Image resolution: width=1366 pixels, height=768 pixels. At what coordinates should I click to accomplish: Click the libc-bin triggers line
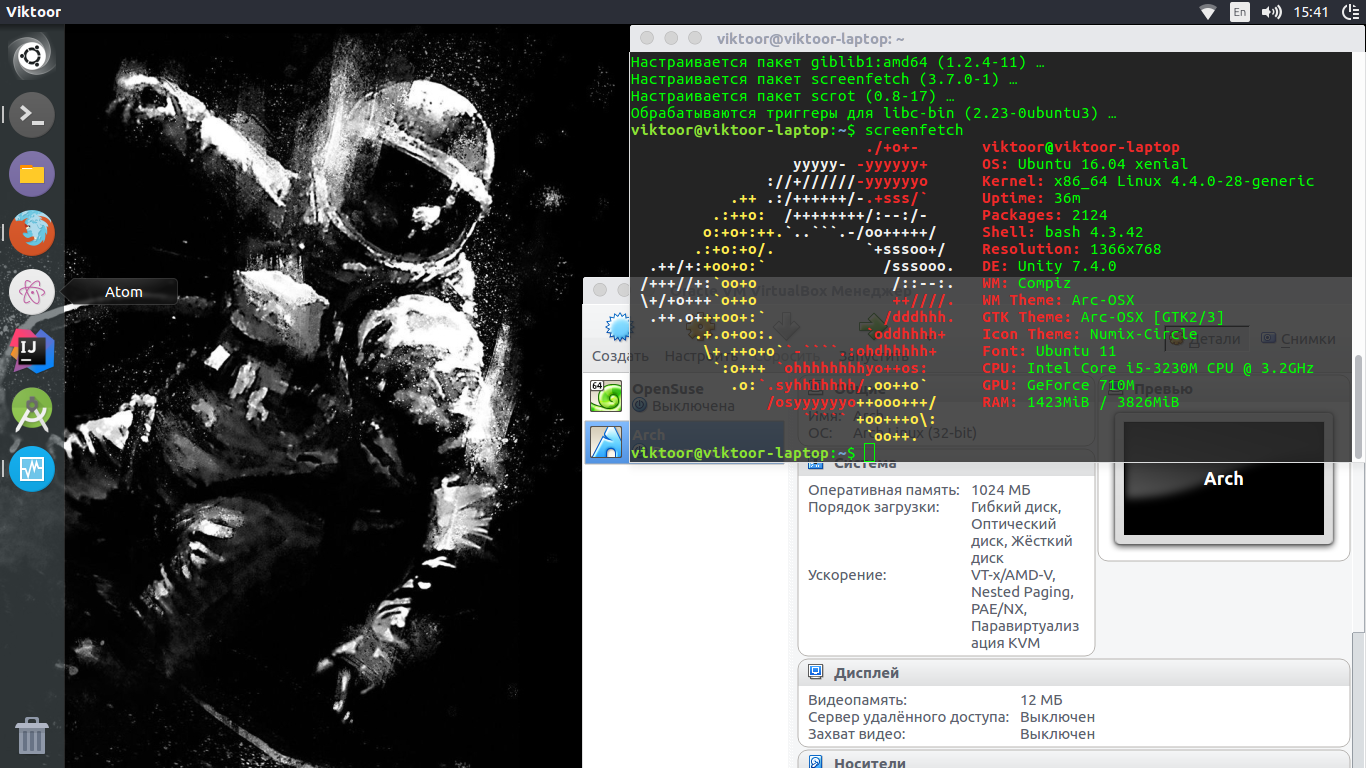pyautogui.click(x=873, y=113)
